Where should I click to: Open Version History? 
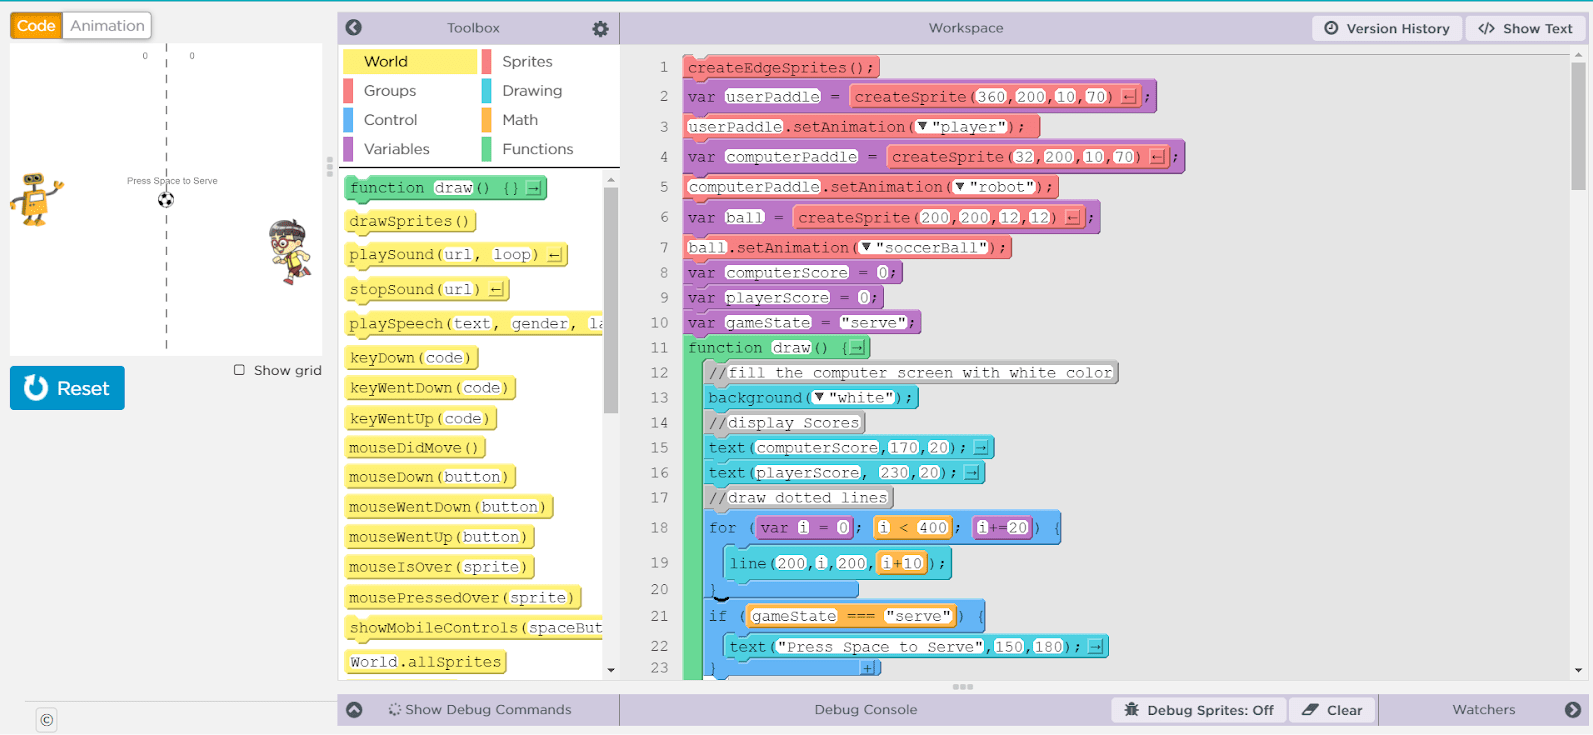coord(1387,28)
